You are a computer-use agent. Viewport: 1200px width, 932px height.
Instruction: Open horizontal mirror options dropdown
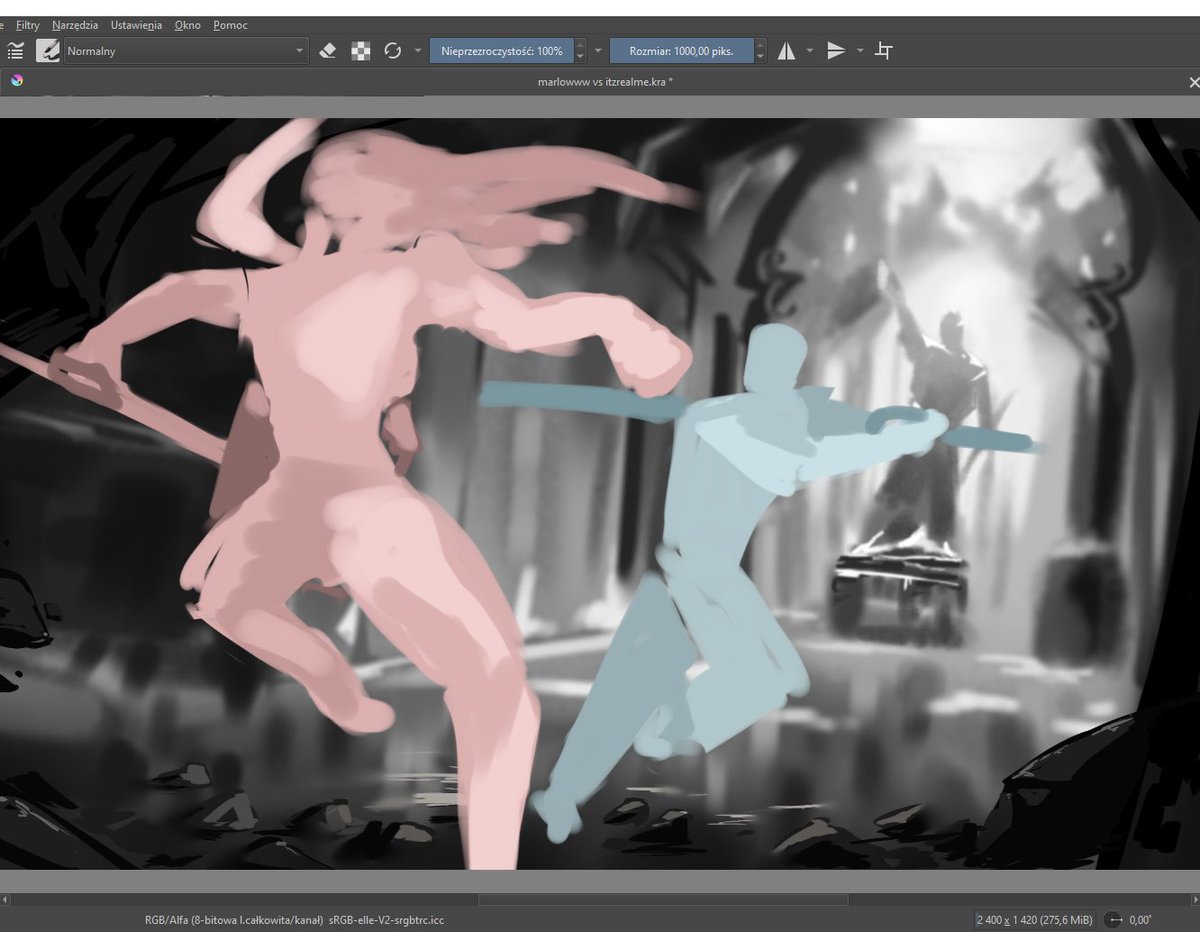pyautogui.click(x=809, y=51)
